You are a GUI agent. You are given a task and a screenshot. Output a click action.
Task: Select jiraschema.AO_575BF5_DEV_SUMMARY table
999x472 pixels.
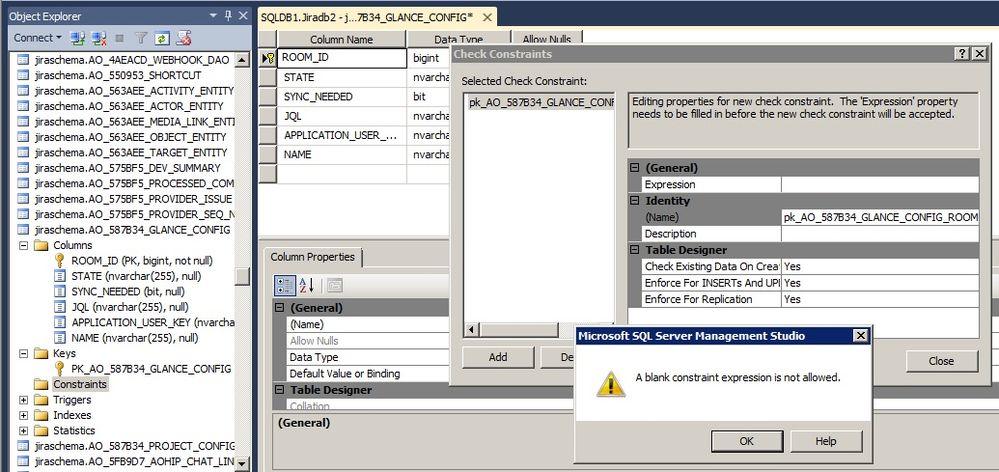point(127,168)
